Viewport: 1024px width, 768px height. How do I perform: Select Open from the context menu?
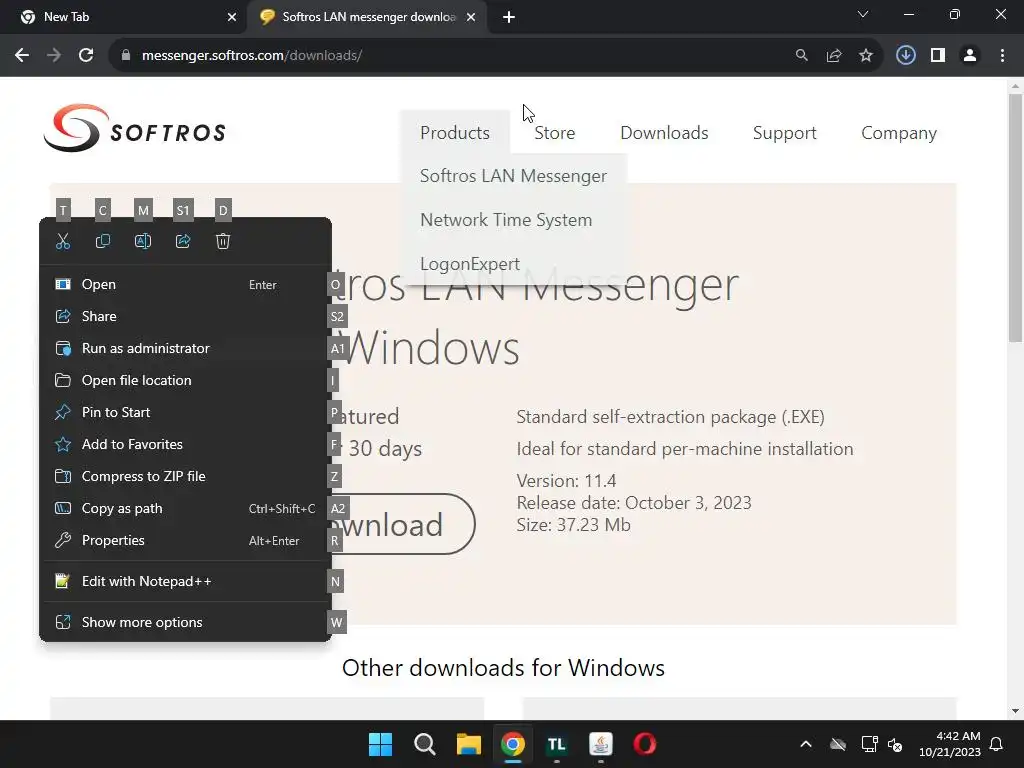(185, 285)
